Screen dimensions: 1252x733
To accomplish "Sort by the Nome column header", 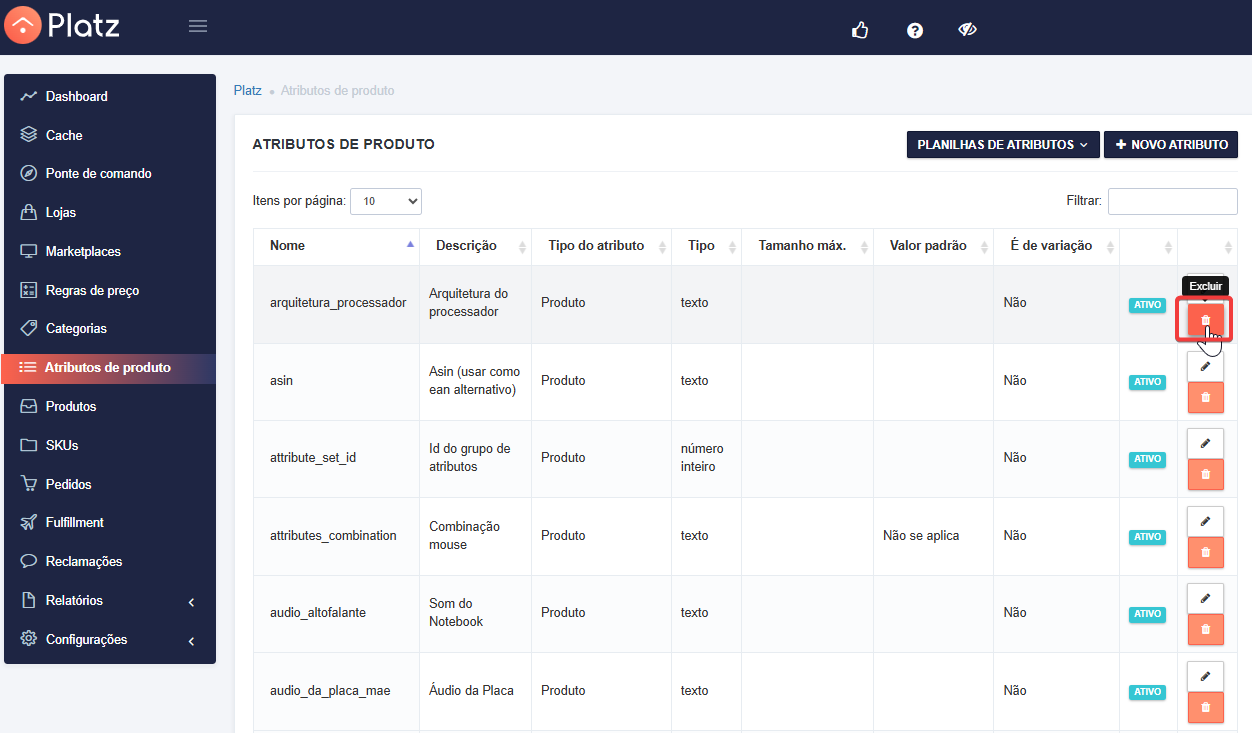I will [336, 246].
